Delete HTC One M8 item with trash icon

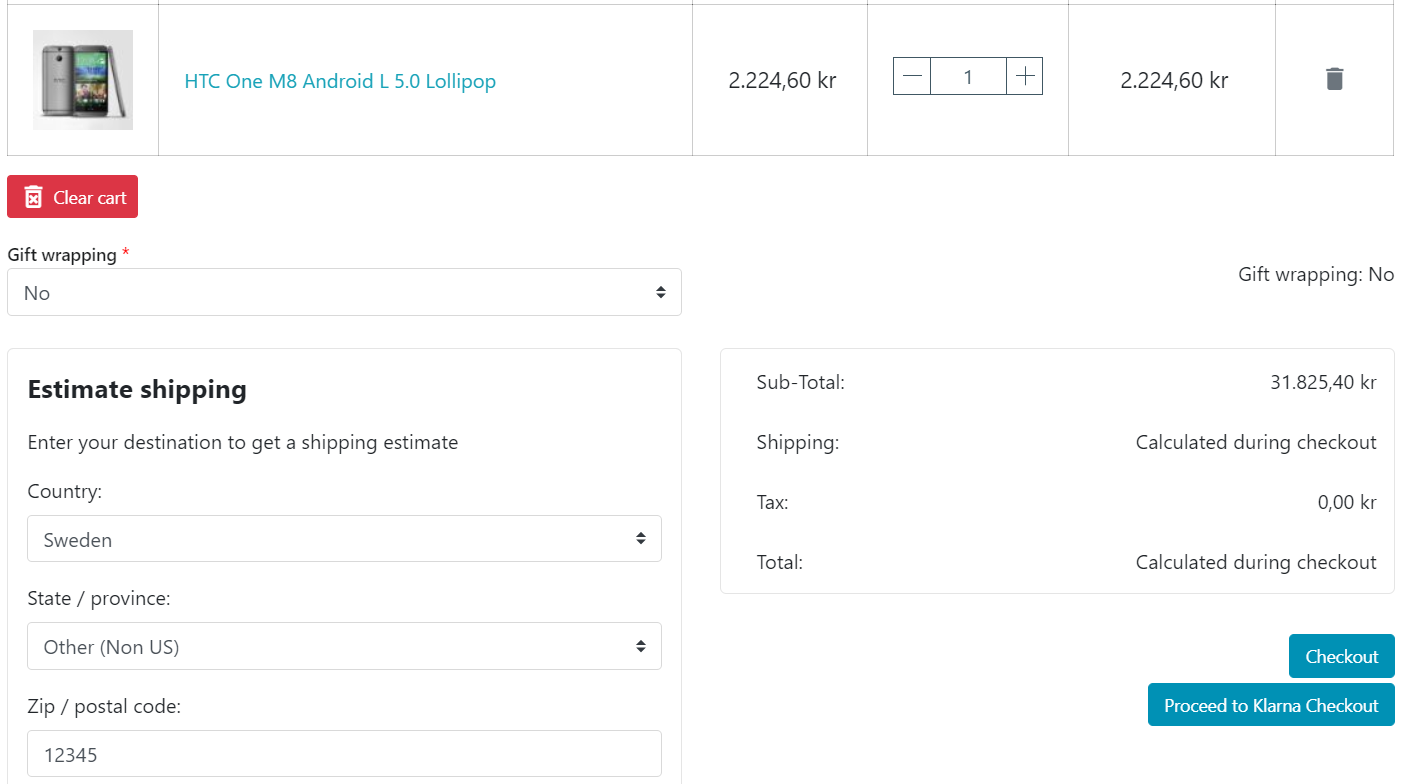(1334, 80)
